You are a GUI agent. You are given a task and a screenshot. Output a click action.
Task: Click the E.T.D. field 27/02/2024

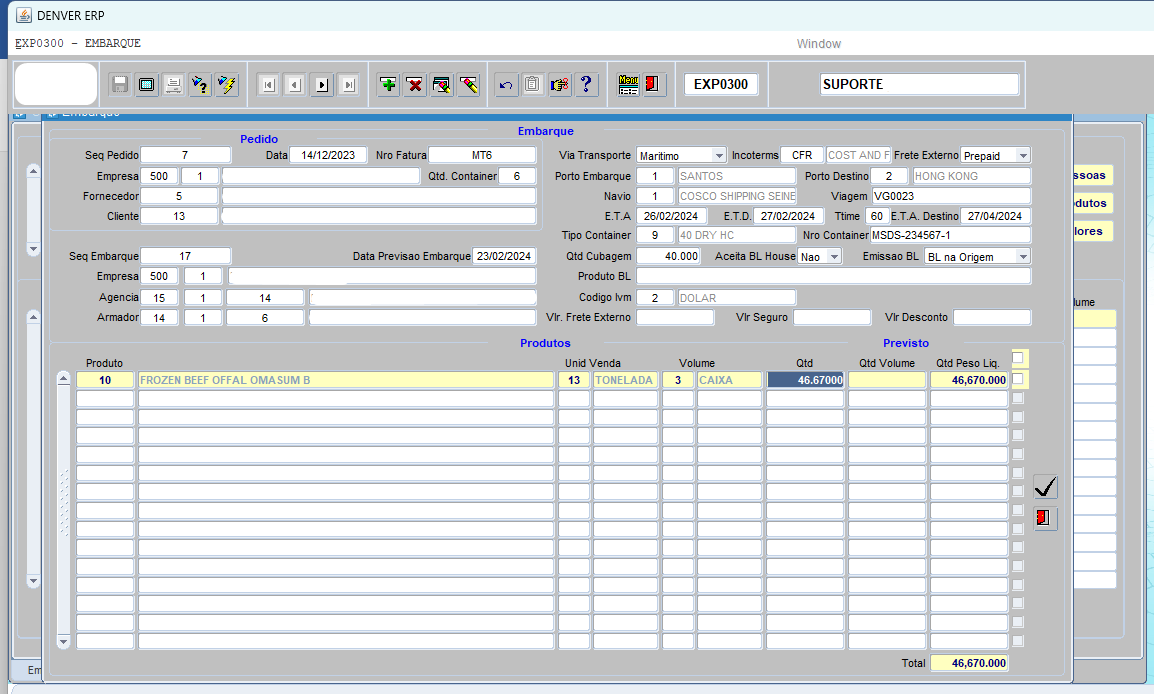coord(788,216)
